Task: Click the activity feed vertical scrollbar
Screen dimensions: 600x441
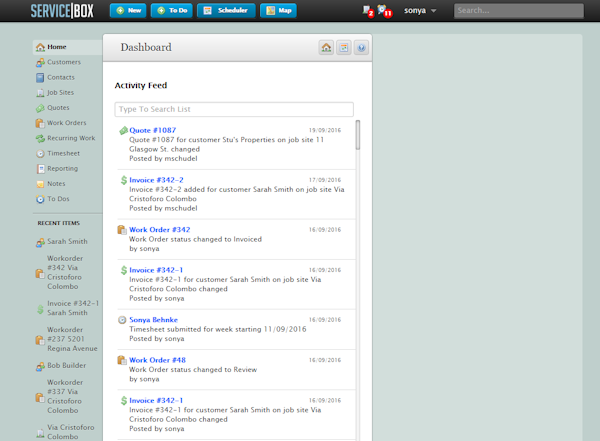Action: (x=358, y=135)
